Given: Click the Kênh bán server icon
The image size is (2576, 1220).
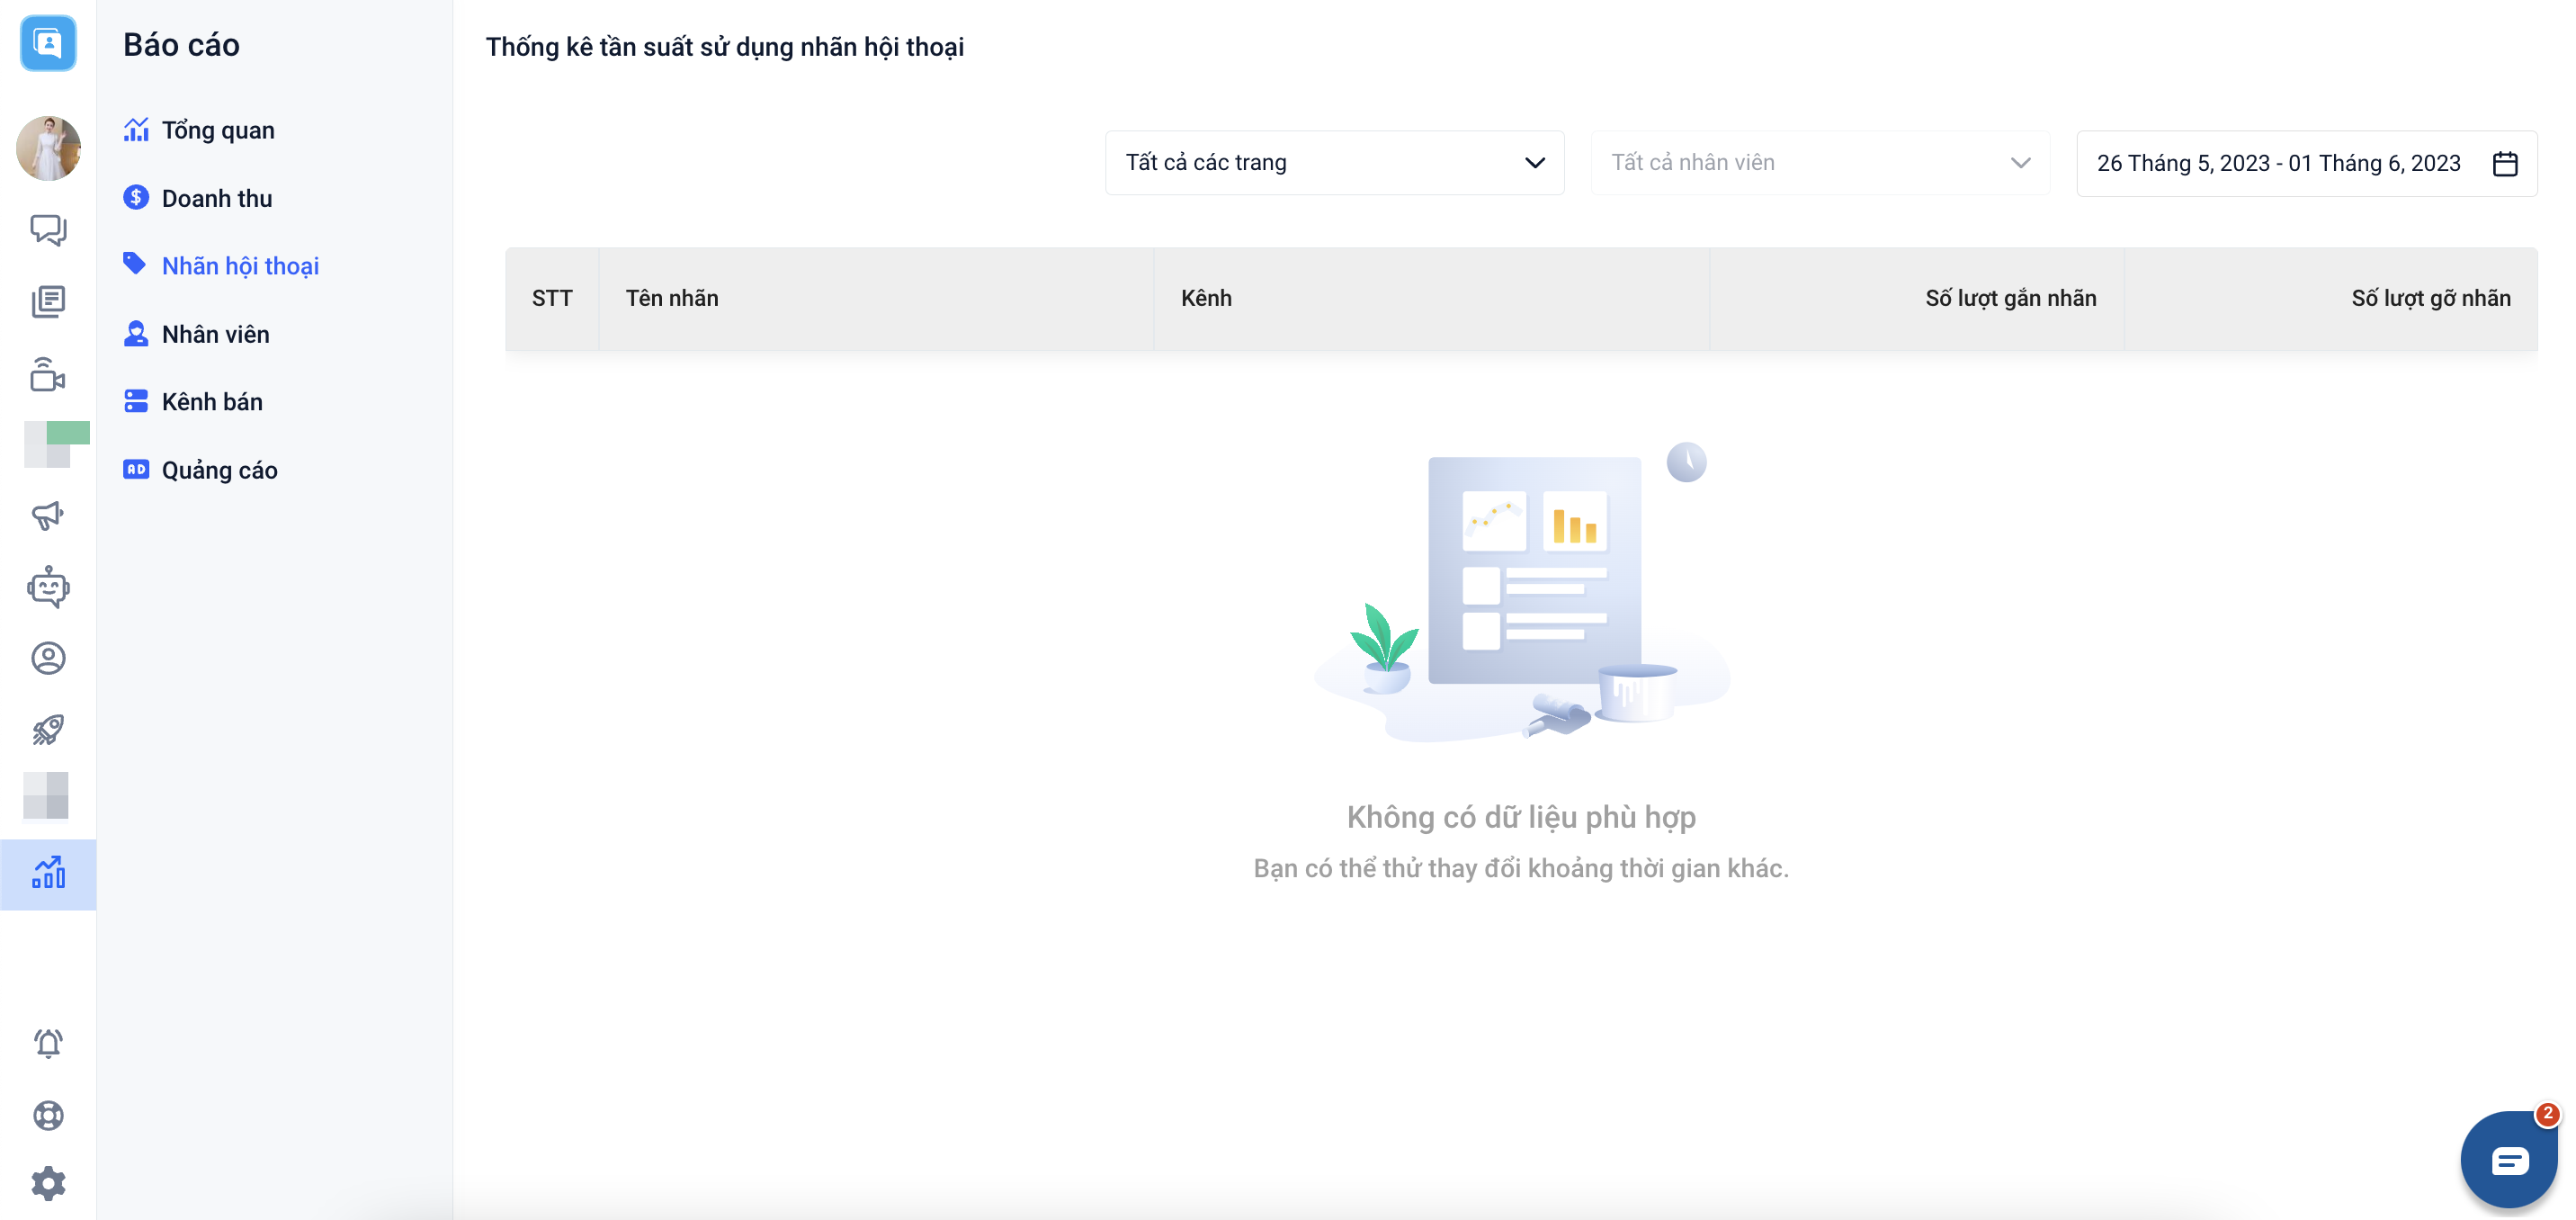Looking at the screenshot, I should (136, 401).
